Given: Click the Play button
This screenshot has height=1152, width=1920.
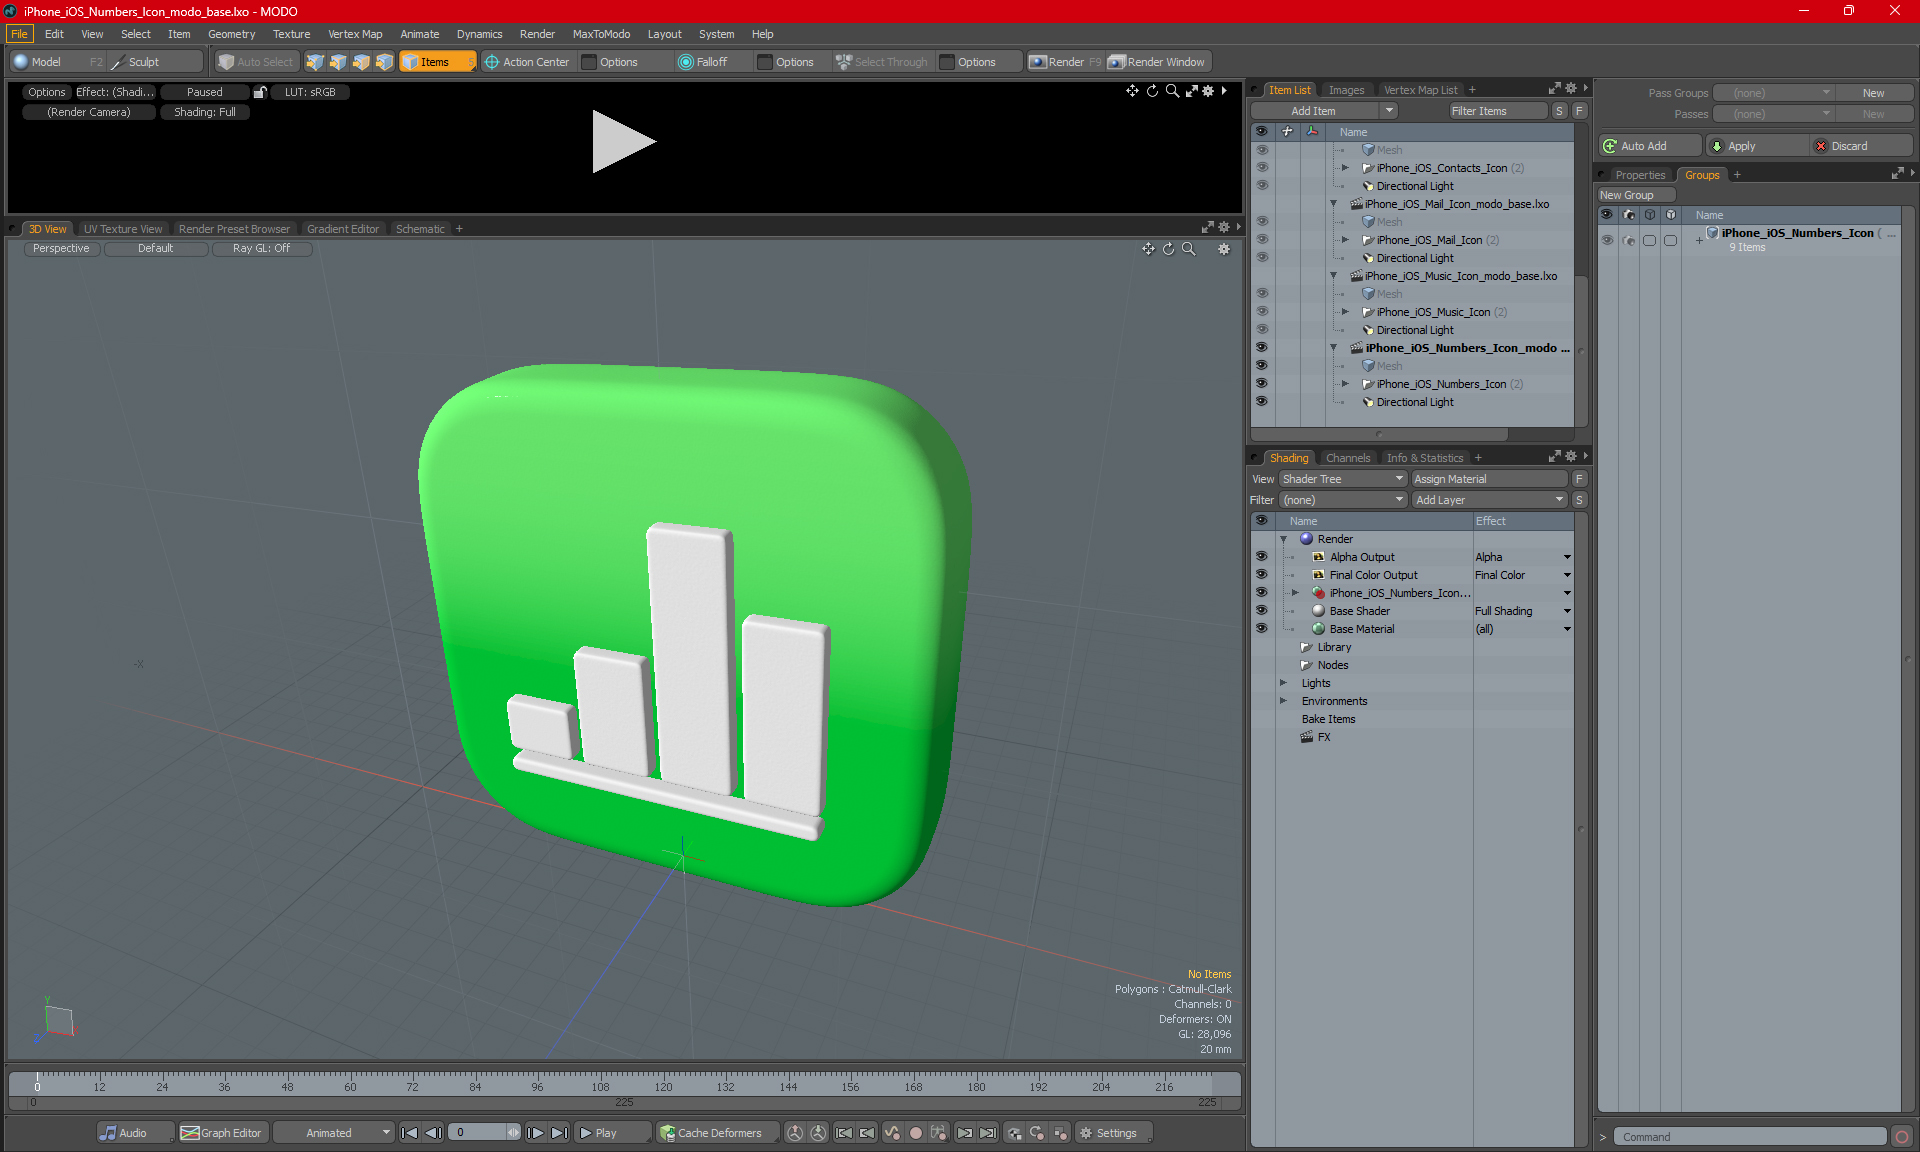Looking at the screenshot, I should tap(612, 1133).
